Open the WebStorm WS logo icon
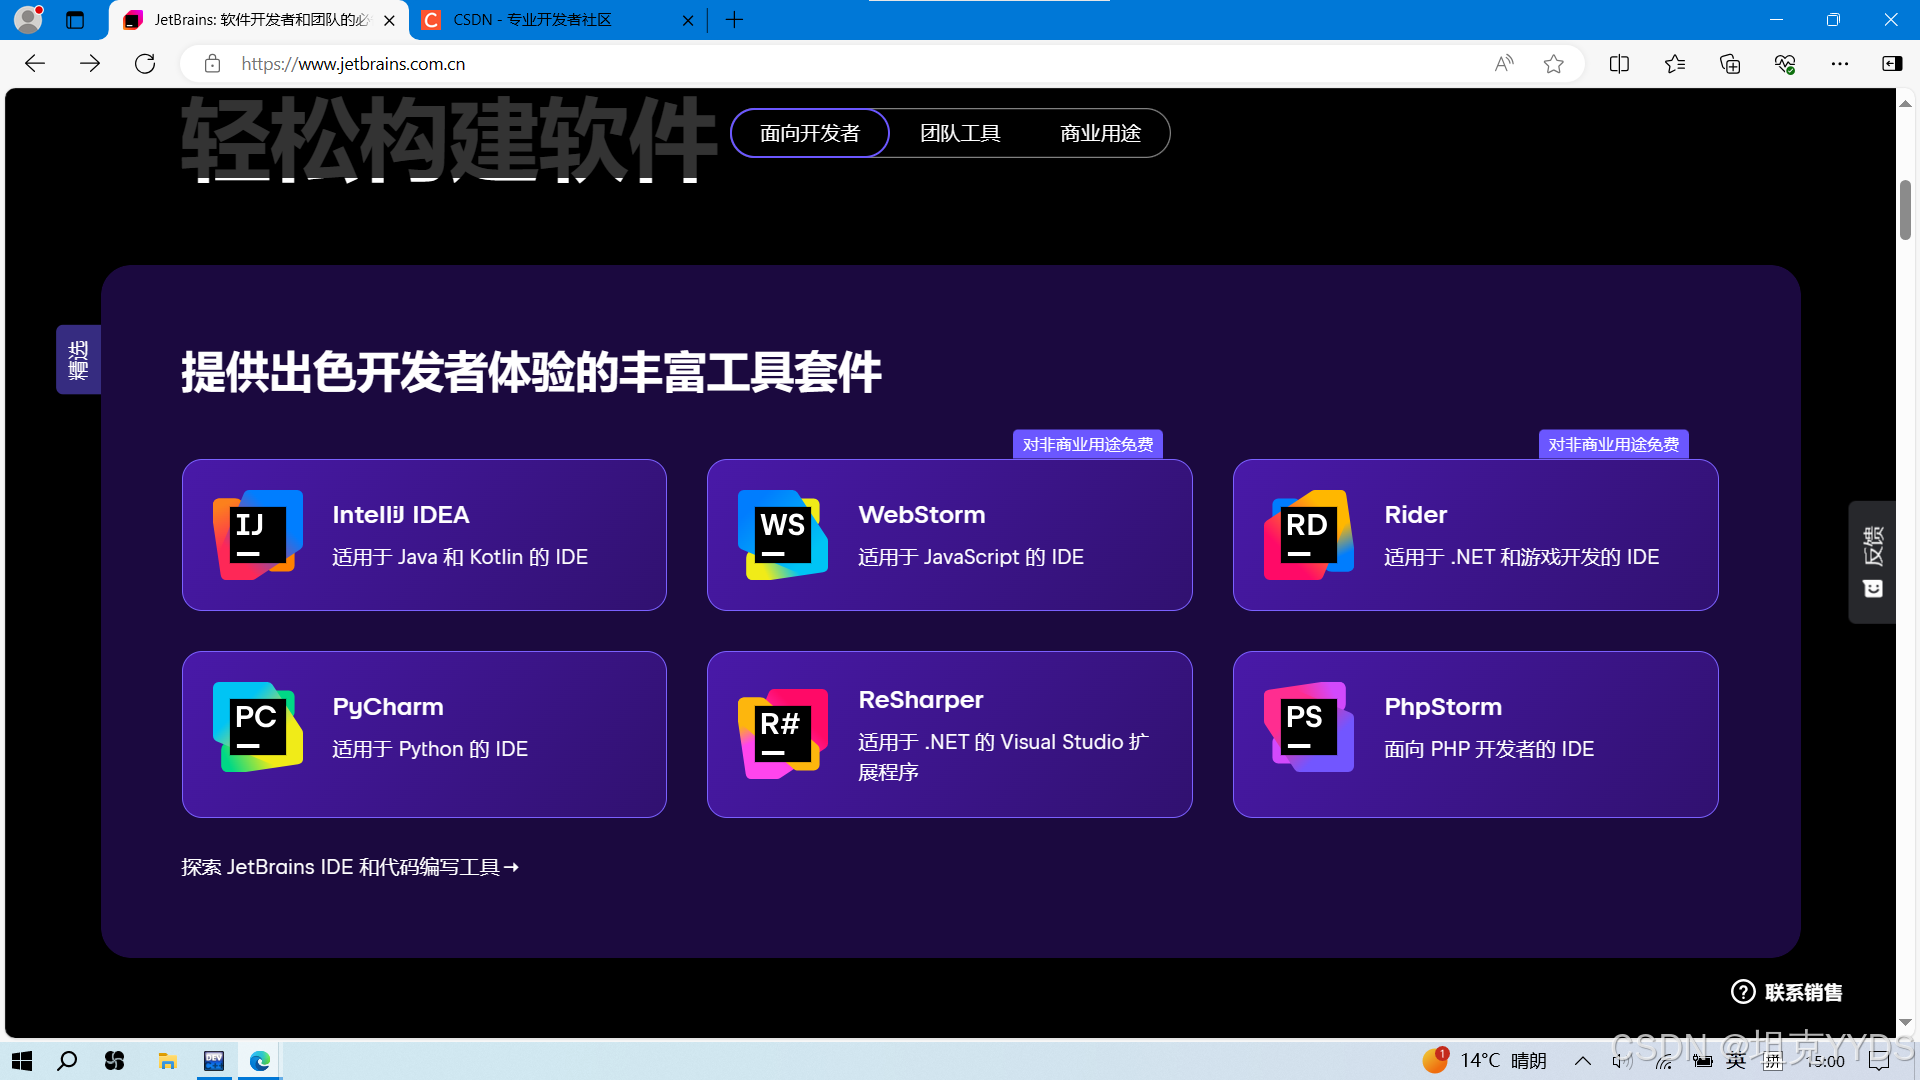Image resolution: width=1920 pixels, height=1080 pixels. click(783, 535)
